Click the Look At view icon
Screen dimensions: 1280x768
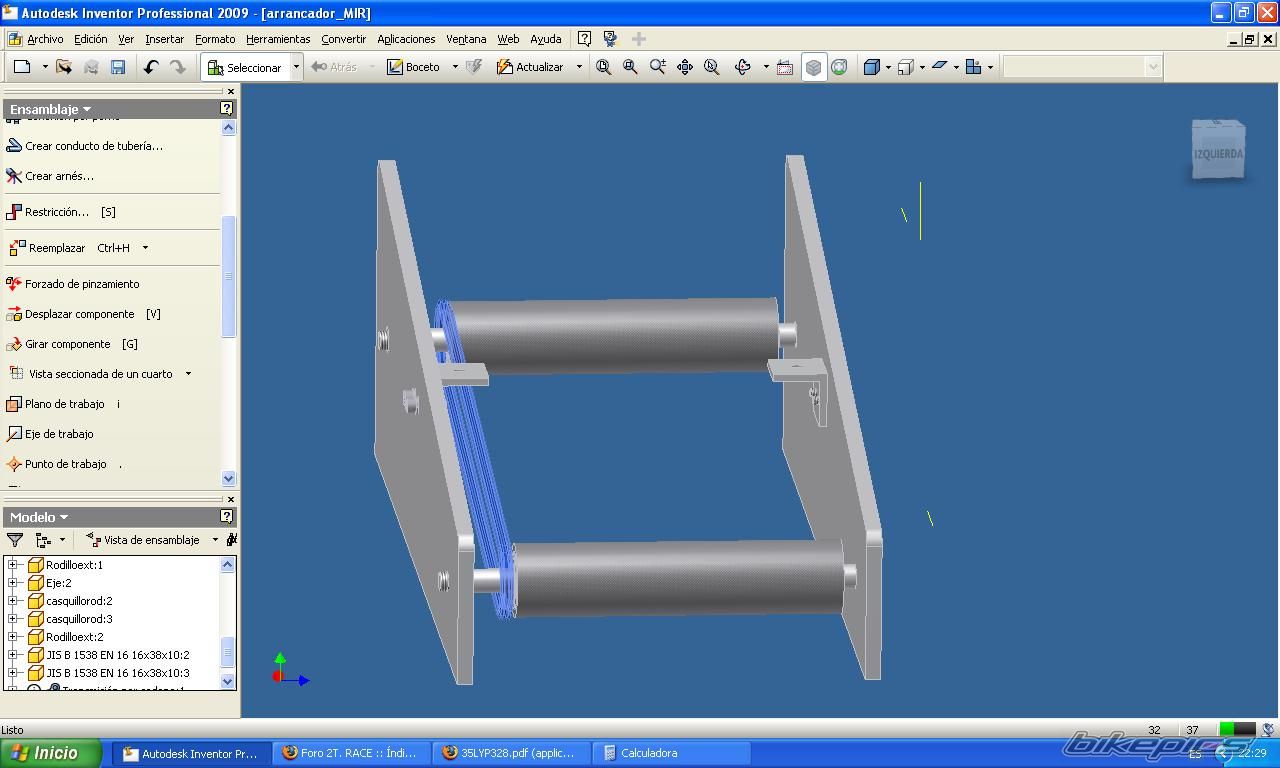click(x=785, y=67)
